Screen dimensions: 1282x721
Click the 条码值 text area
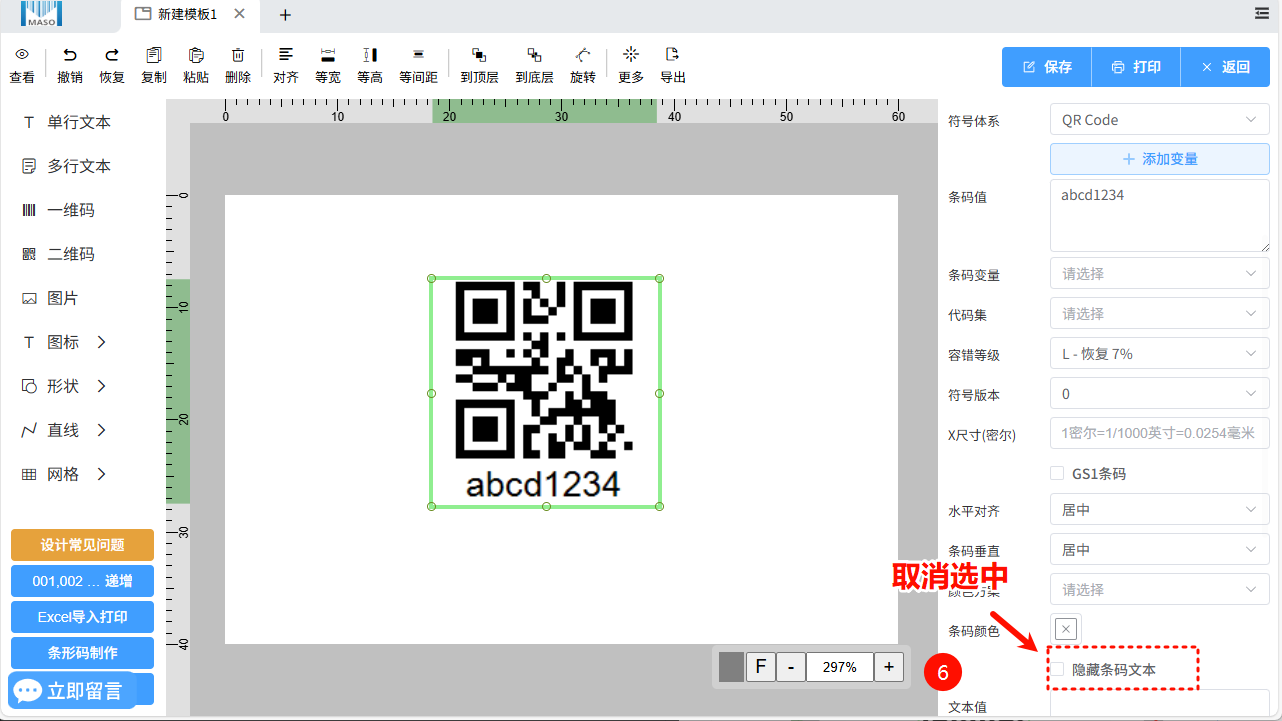click(1159, 215)
